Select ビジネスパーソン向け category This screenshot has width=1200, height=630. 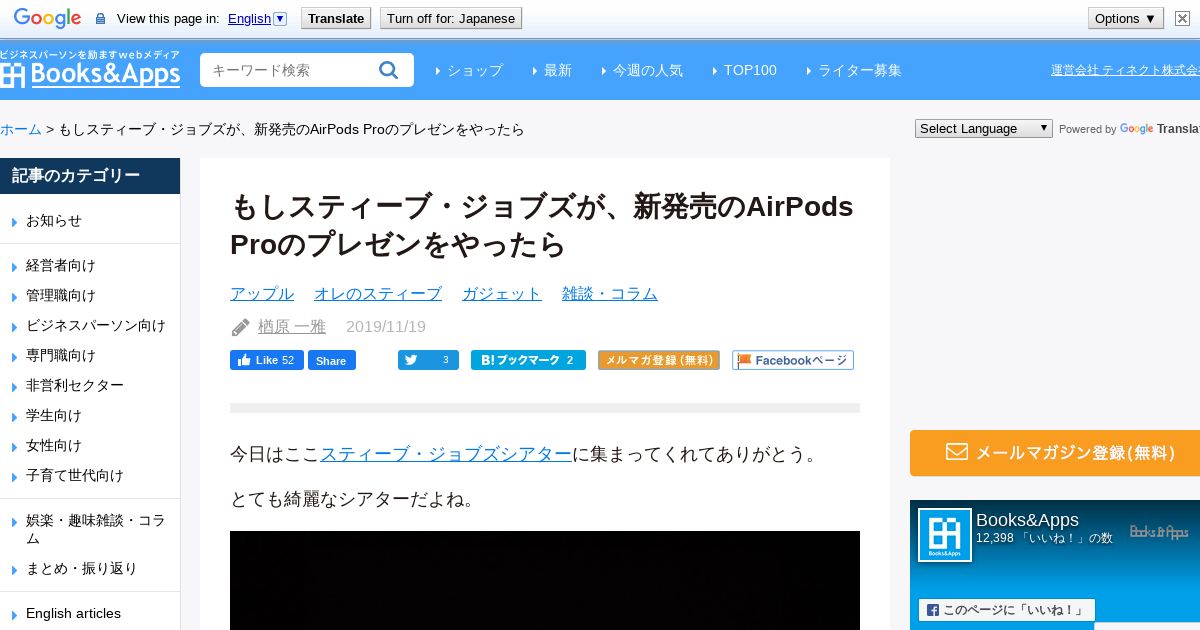[x=96, y=326]
